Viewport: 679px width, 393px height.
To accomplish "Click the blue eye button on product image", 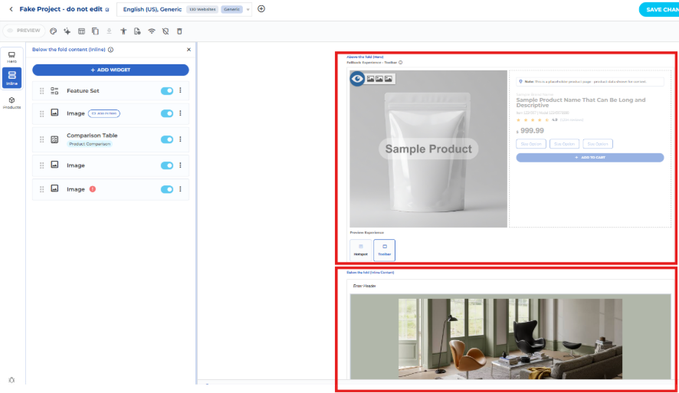I will click(x=357, y=79).
